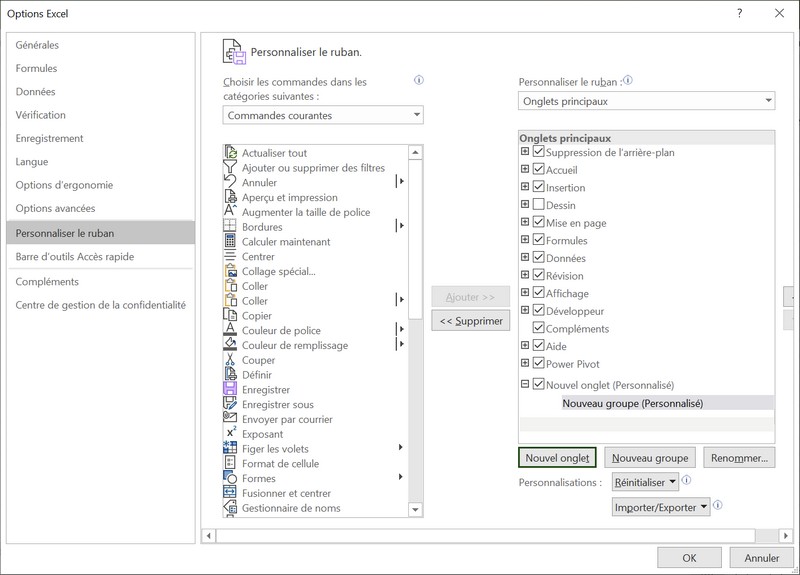Click the info icon next to Réinitialiser
Image resolution: width=800 pixels, height=575 pixels.
pyautogui.click(x=687, y=481)
